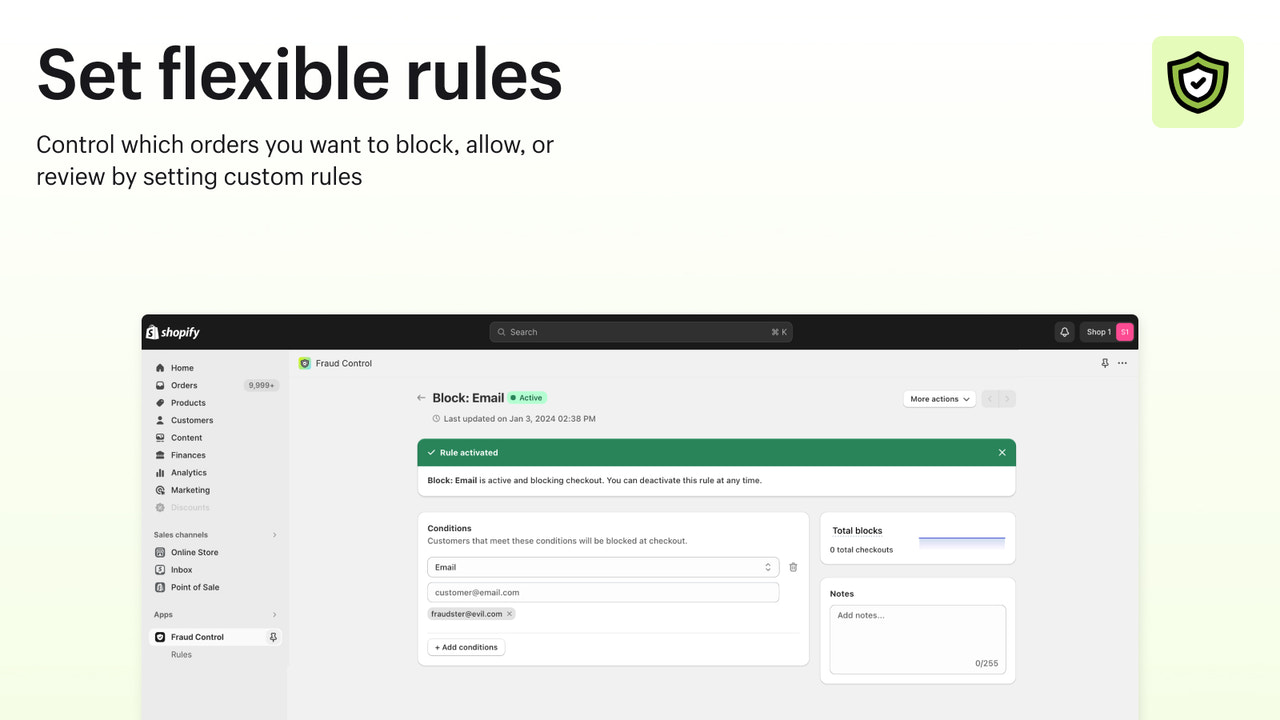The height and width of the screenshot is (720, 1280).
Task: Open the back arrow beside Block: Email heading
Action: [421, 397]
